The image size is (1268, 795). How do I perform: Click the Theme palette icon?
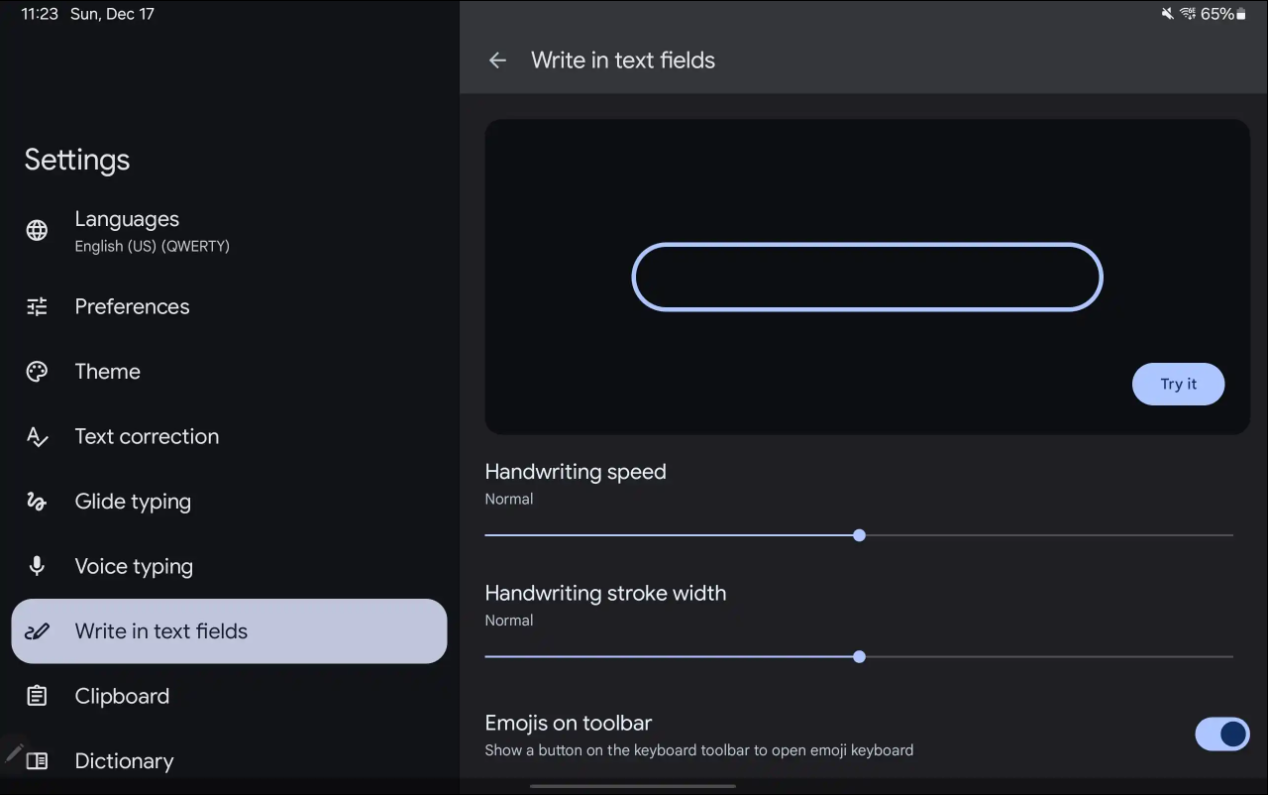pyautogui.click(x=37, y=372)
